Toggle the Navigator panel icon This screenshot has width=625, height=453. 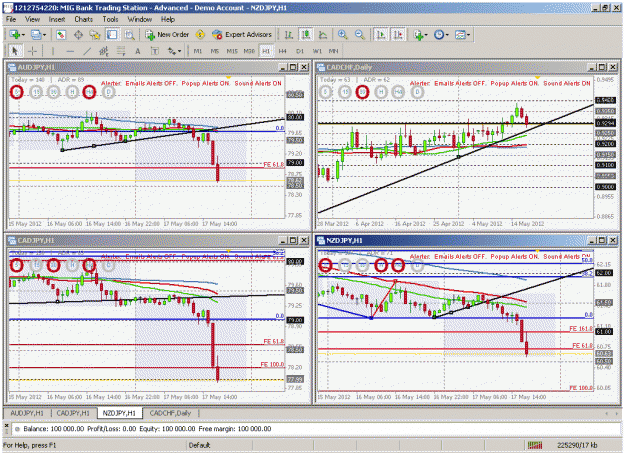pos(95,35)
